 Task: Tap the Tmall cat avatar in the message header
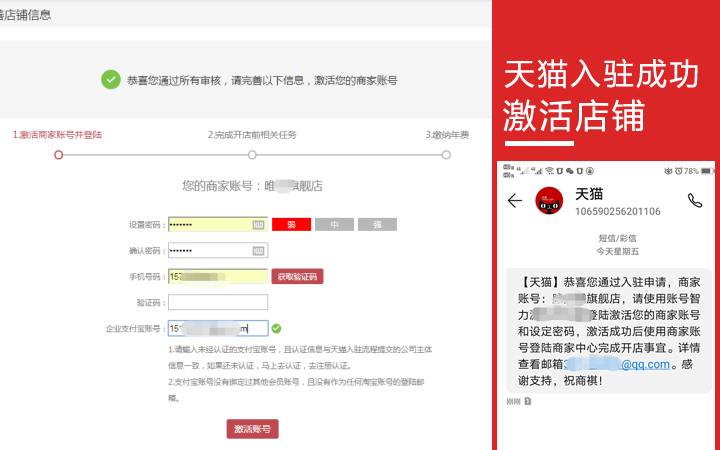[x=549, y=201]
